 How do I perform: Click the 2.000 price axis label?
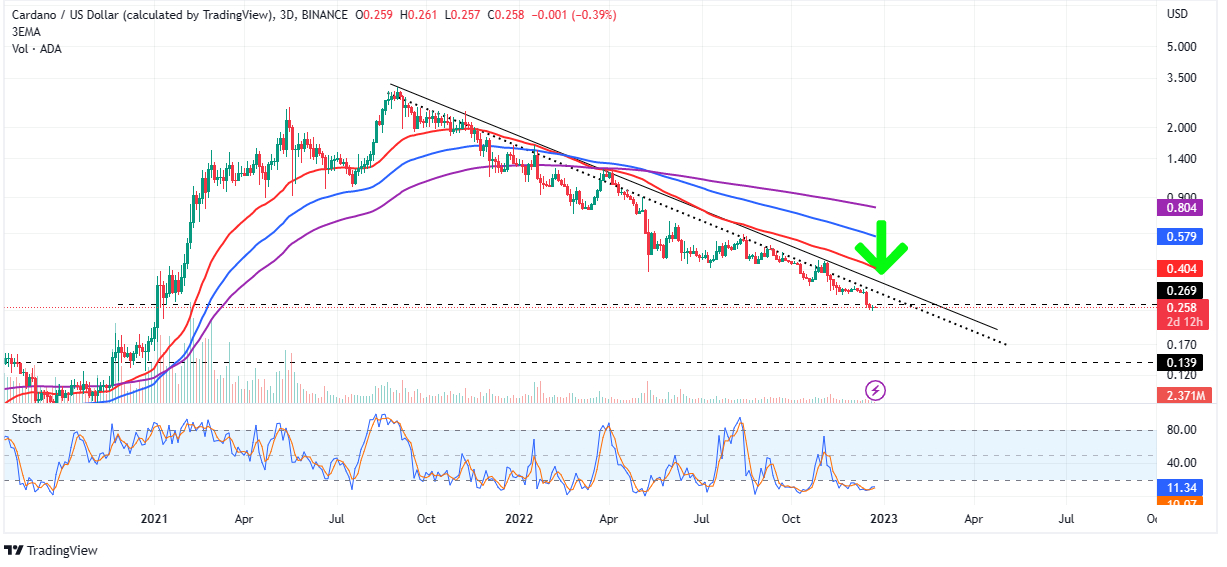(1182, 128)
